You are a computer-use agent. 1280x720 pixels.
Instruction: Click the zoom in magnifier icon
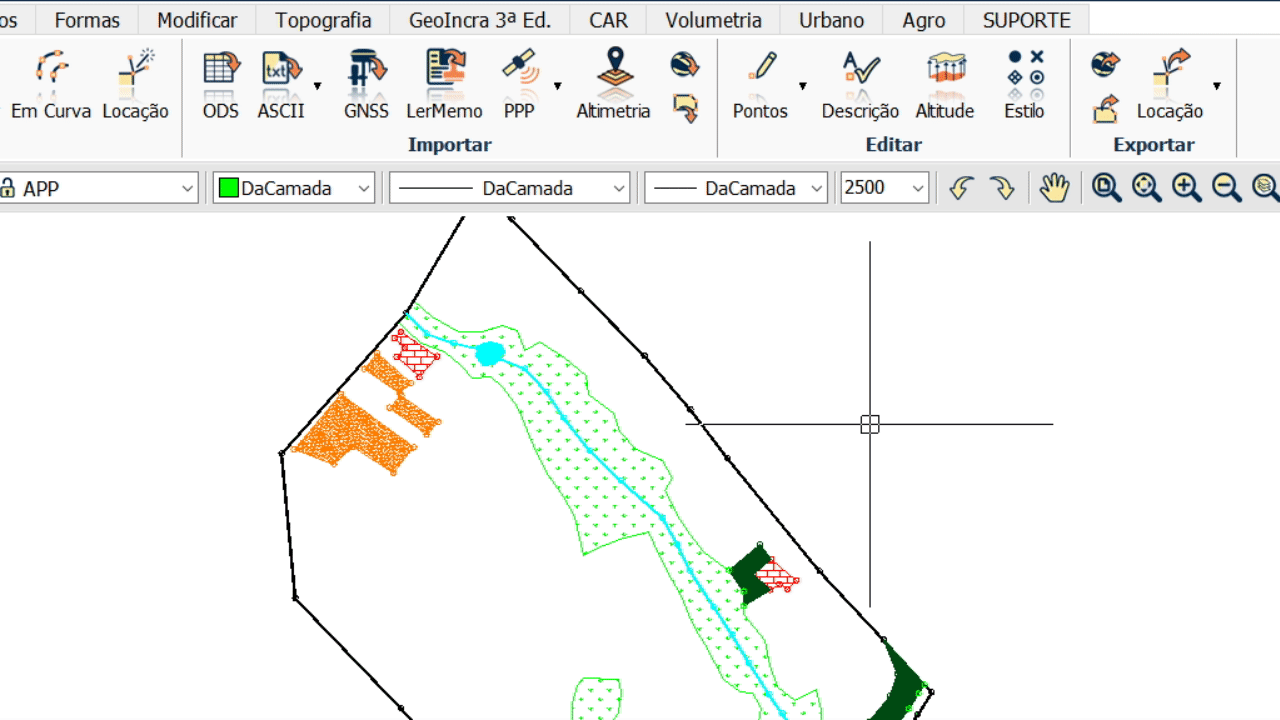tap(1186, 188)
